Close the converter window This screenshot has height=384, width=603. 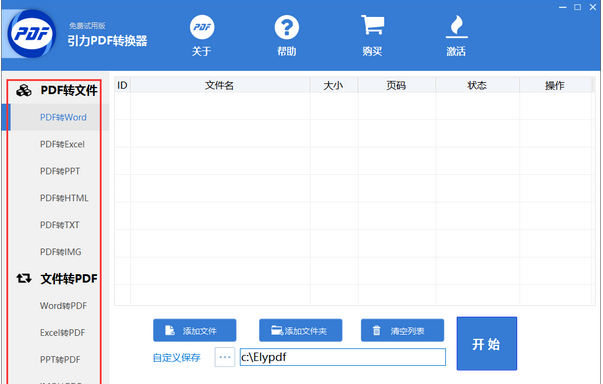click(593, 7)
